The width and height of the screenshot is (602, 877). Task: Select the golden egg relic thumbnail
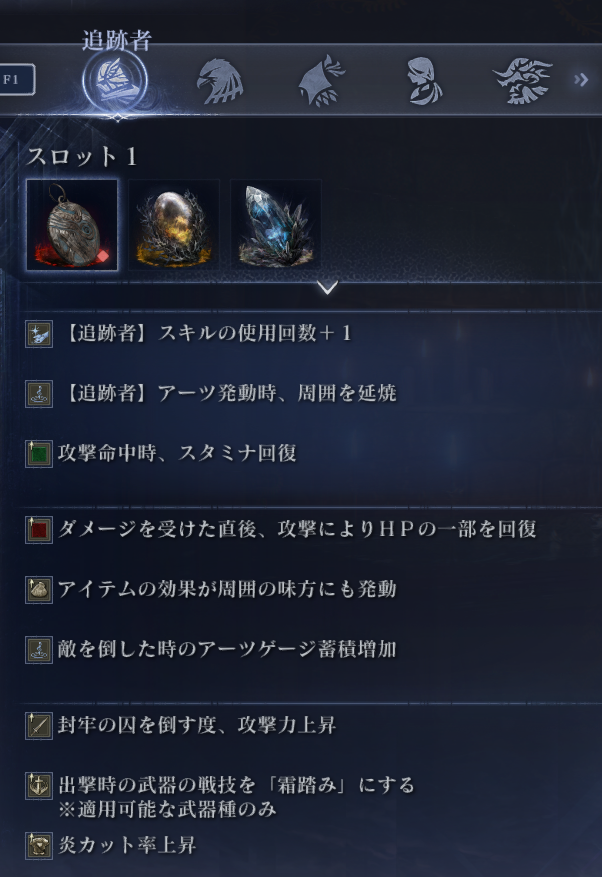(x=174, y=225)
